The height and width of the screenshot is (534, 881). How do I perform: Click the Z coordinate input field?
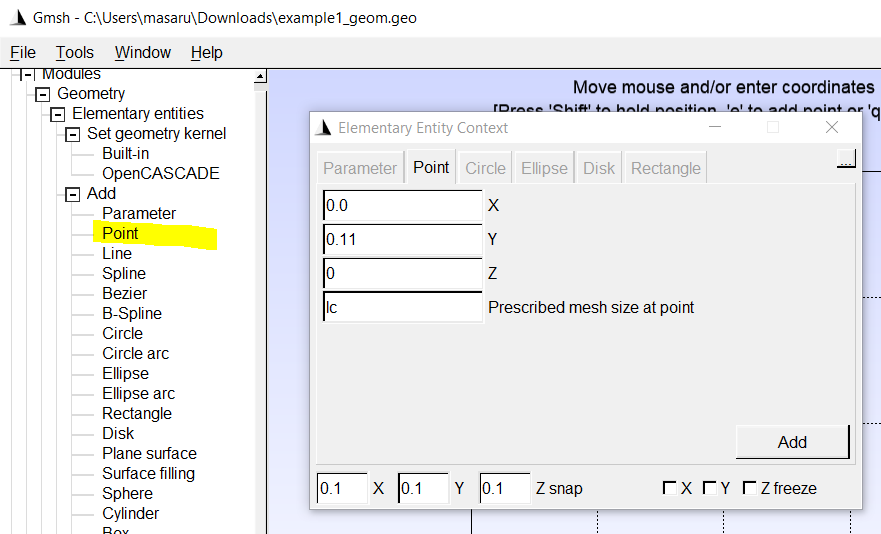coord(402,273)
